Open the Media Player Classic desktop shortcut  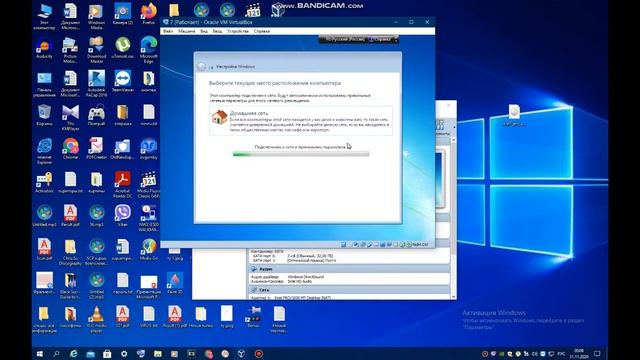(149, 184)
